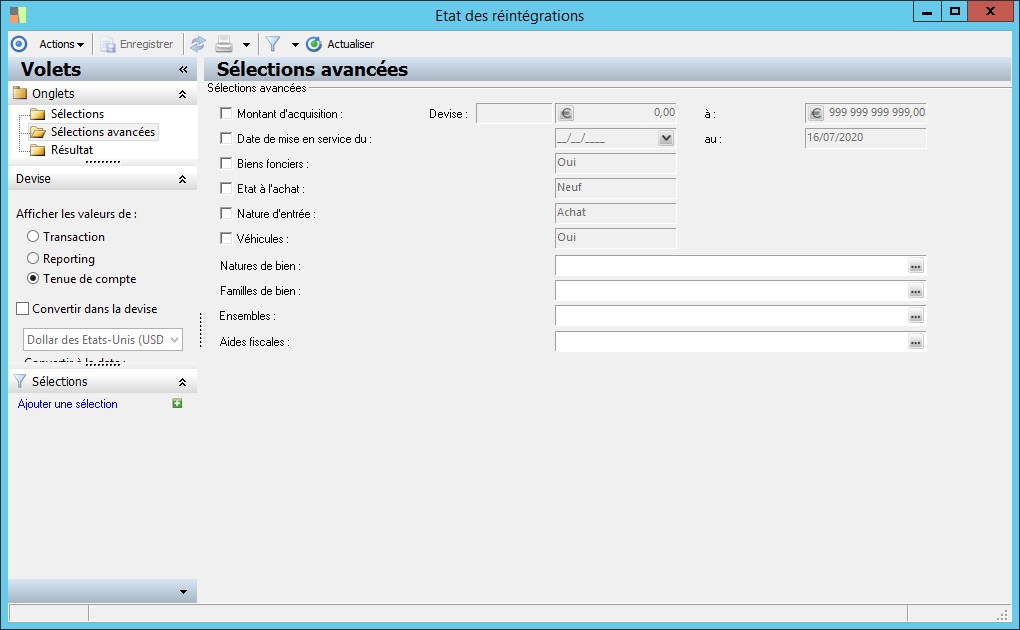Switch to the Sélections tab item

point(77,114)
